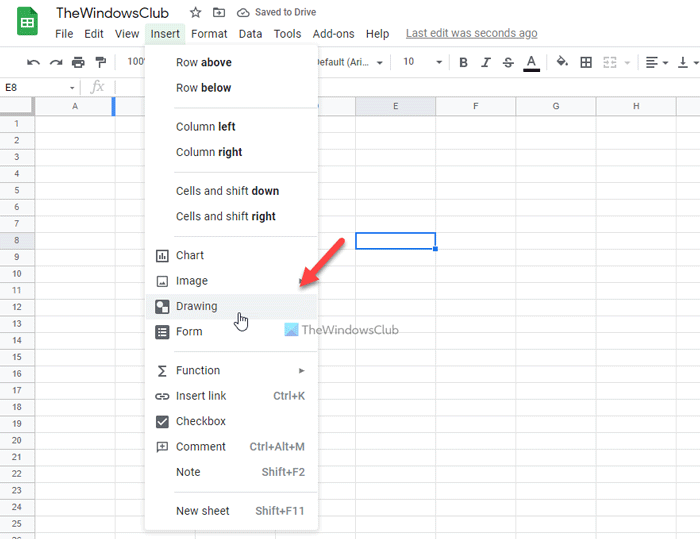Select column F header
The image size is (700, 539).
coord(475,106)
